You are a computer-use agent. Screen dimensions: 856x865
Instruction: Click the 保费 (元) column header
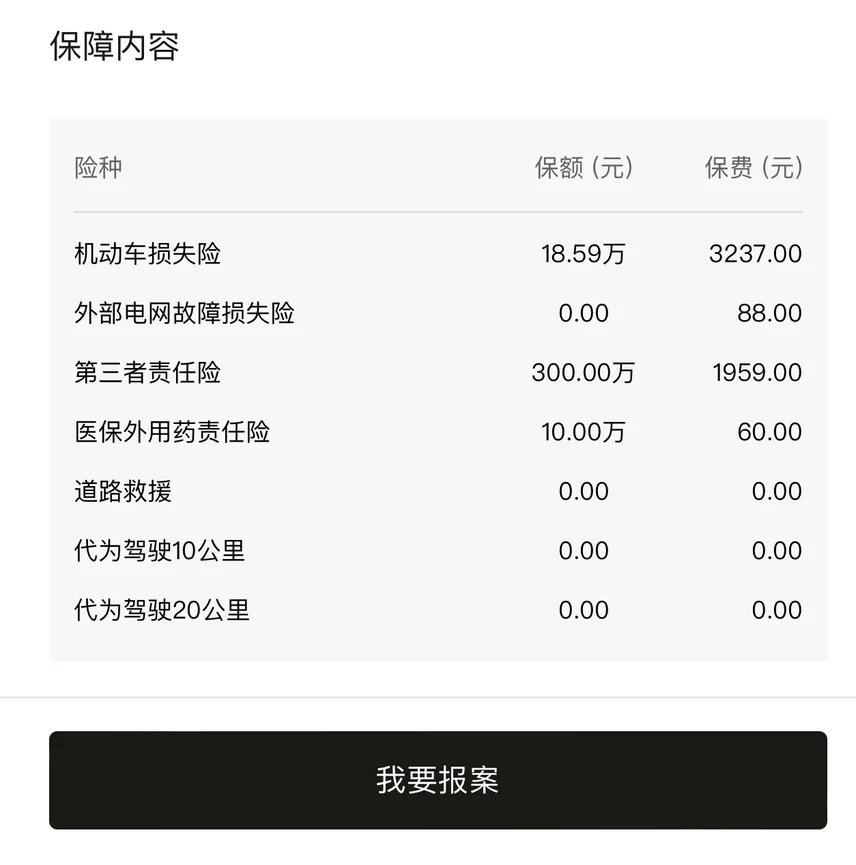coord(753,167)
